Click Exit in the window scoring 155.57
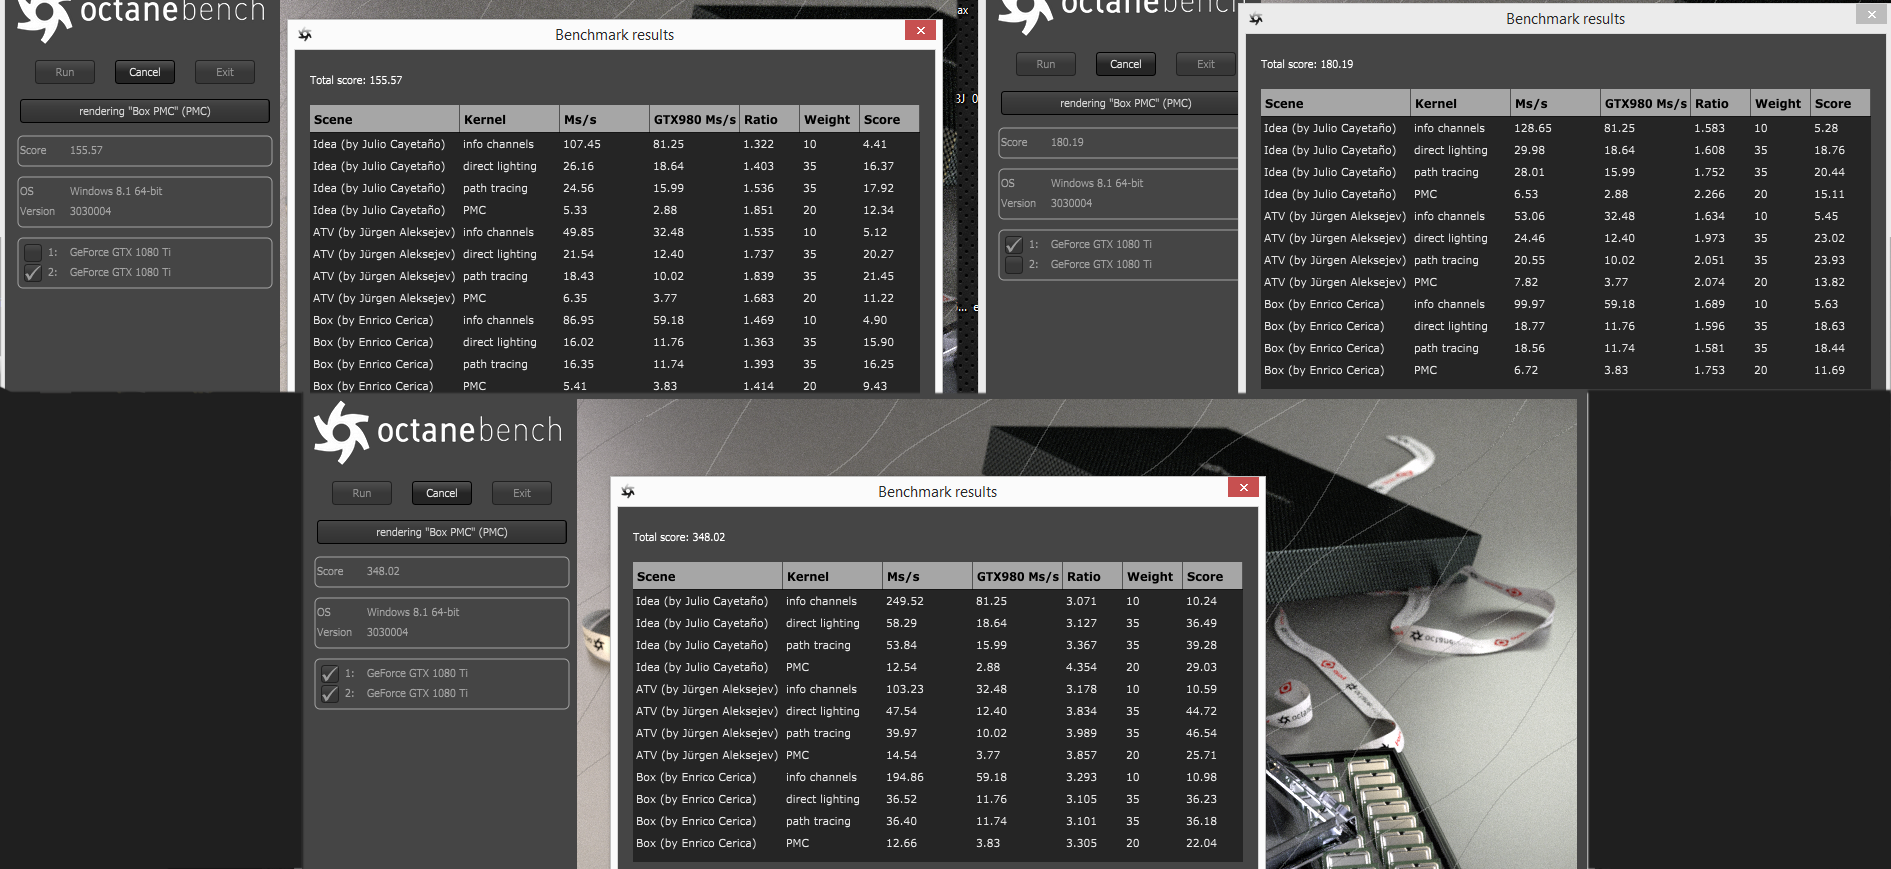 (x=225, y=72)
